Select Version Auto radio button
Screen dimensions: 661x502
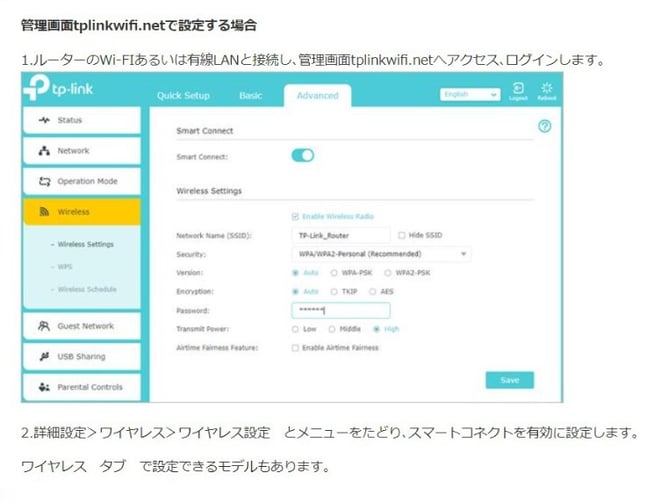point(296,273)
